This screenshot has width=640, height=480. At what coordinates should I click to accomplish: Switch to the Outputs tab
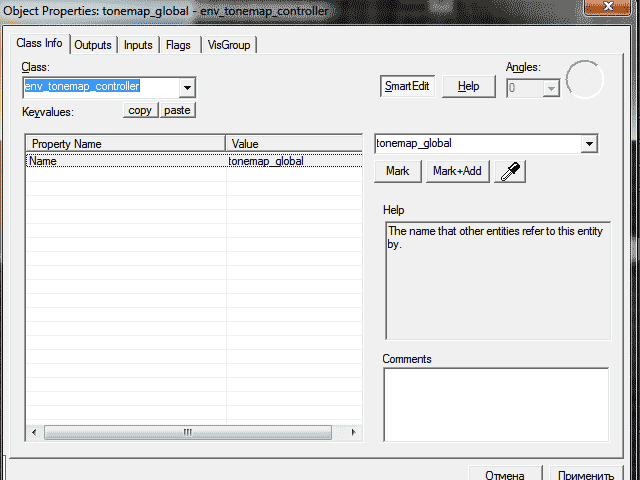click(93, 45)
